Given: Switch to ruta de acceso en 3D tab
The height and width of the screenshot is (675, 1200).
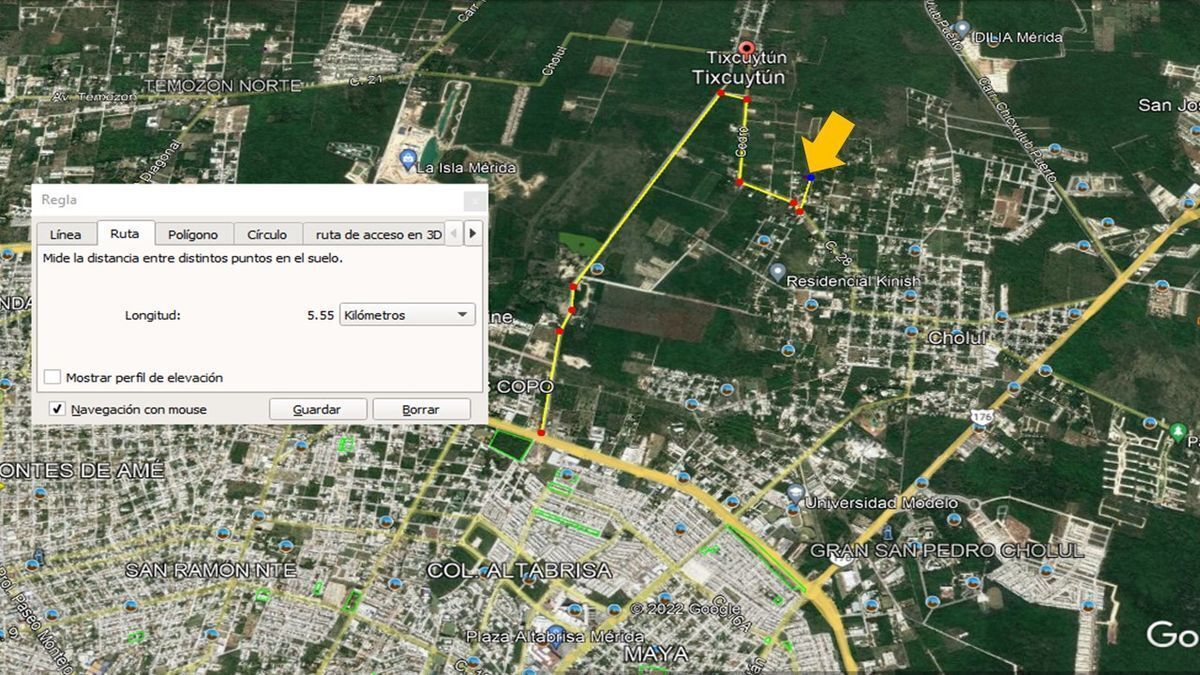Looking at the screenshot, I should pyautogui.click(x=378, y=234).
